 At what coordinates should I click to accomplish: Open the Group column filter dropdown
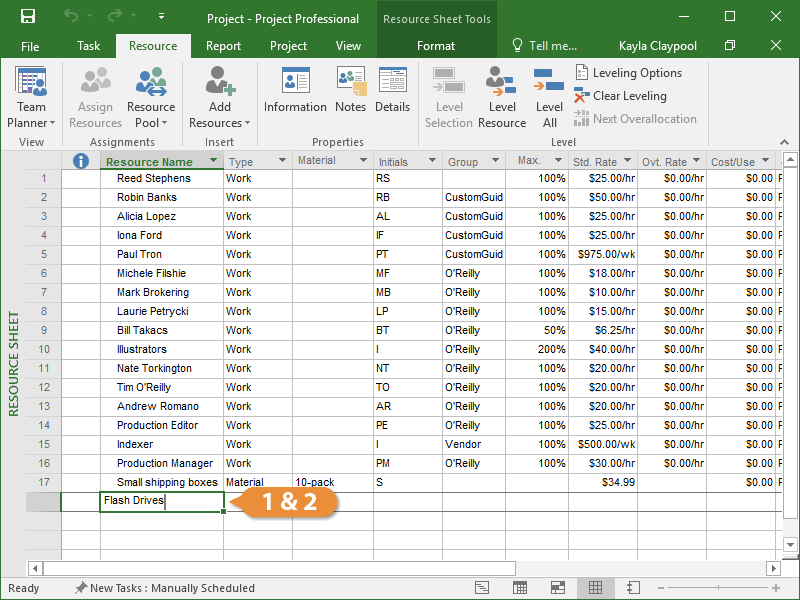493,161
